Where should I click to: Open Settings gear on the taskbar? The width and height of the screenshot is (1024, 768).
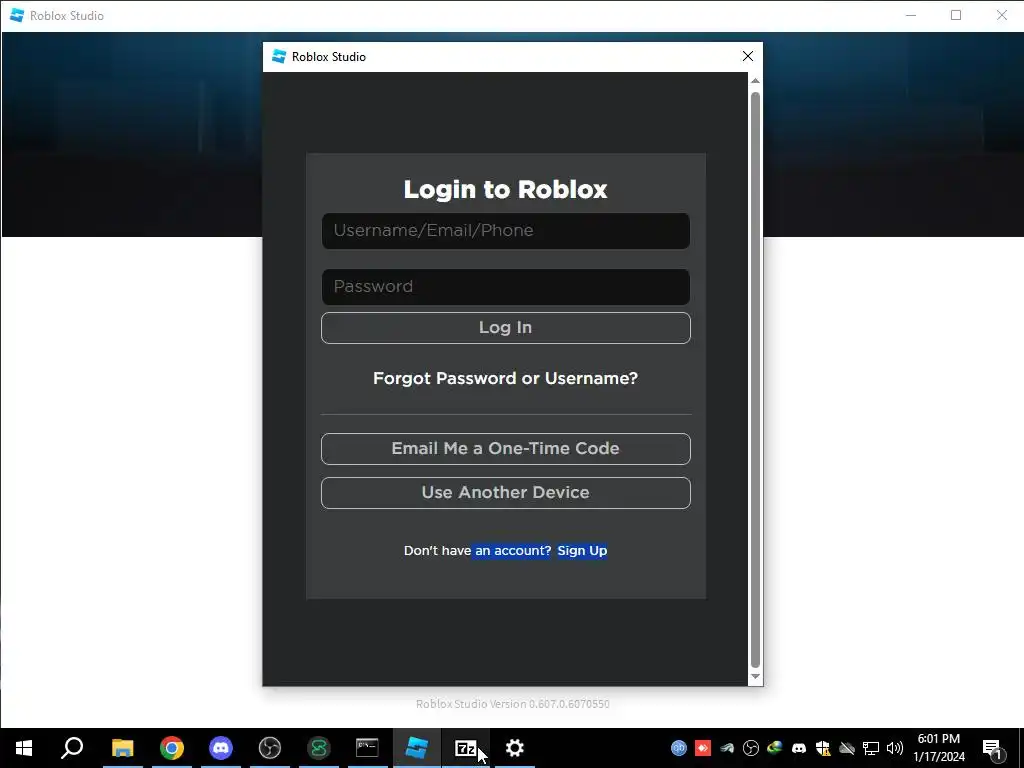[x=515, y=748]
